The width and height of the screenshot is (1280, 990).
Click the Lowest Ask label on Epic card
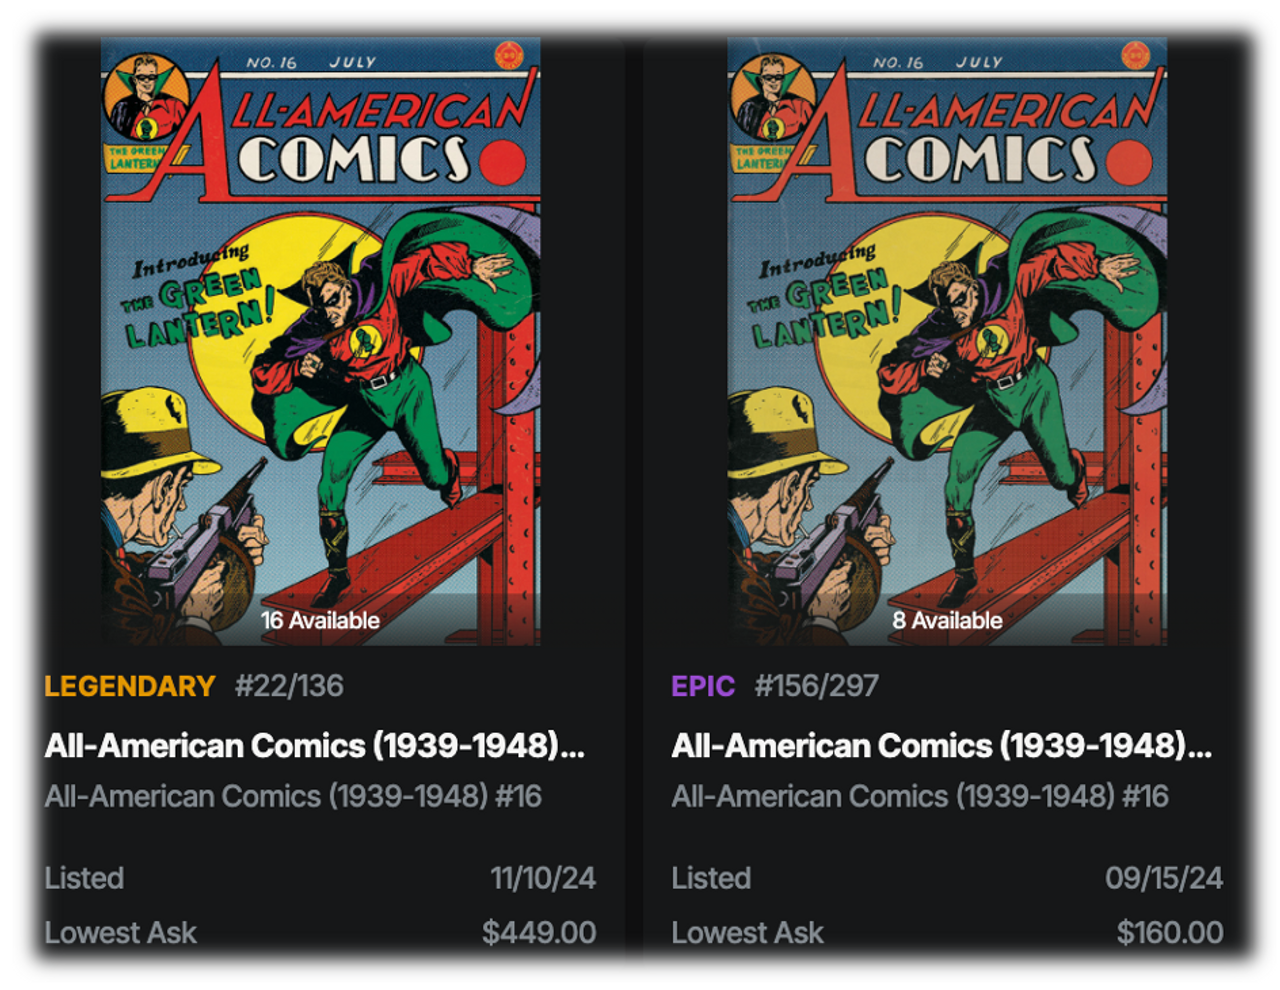pyautogui.click(x=747, y=933)
